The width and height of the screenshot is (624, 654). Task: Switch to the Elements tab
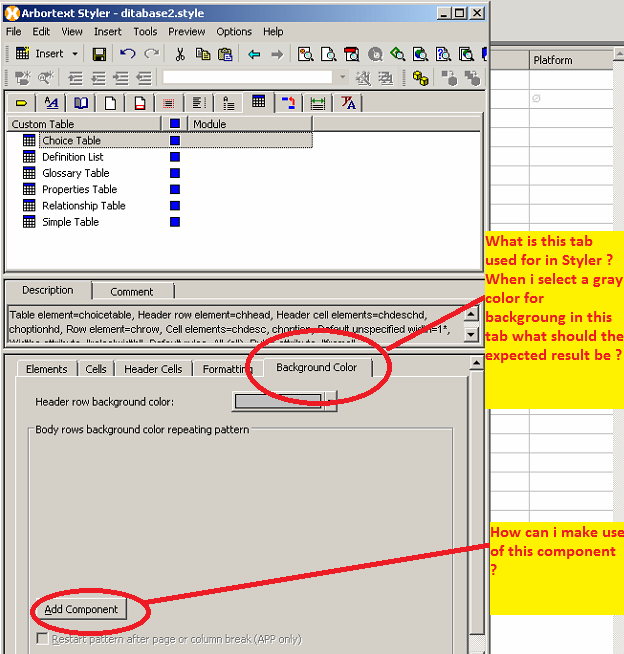[x=46, y=369]
